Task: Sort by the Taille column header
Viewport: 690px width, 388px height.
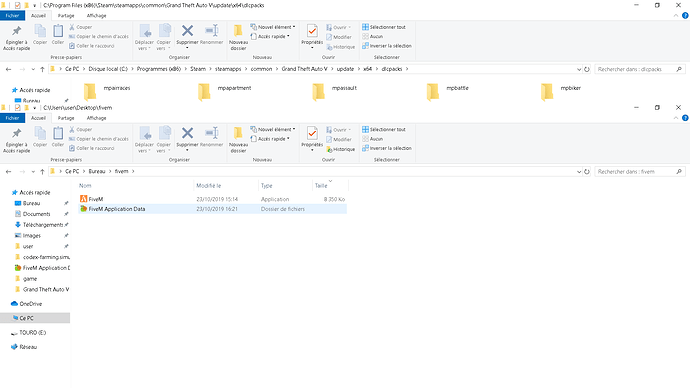Action: (330, 186)
